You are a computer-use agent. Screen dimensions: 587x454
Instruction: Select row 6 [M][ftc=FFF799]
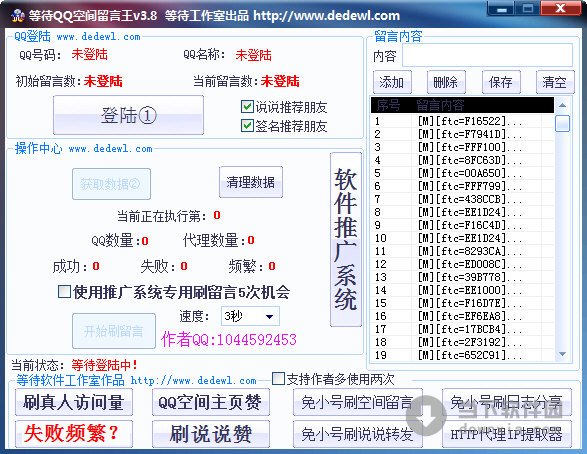coord(463,186)
